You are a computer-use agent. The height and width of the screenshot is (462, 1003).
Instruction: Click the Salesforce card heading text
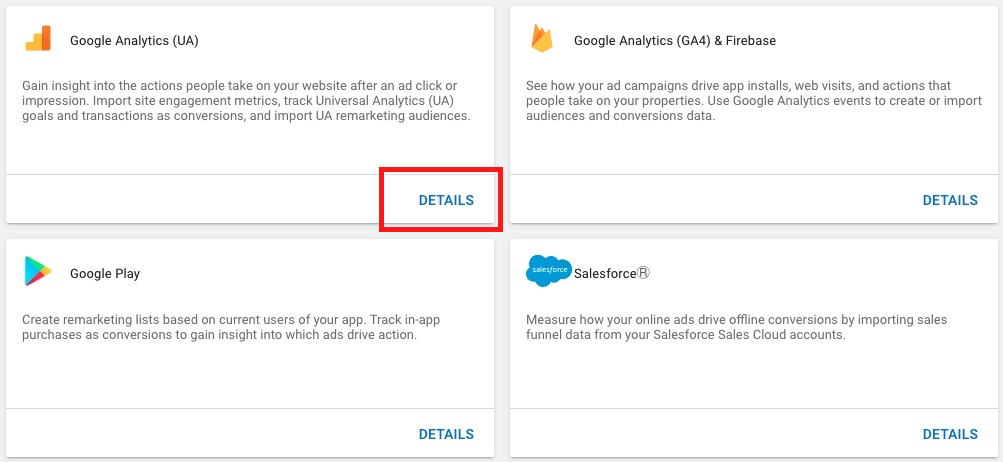(x=611, y=274)
